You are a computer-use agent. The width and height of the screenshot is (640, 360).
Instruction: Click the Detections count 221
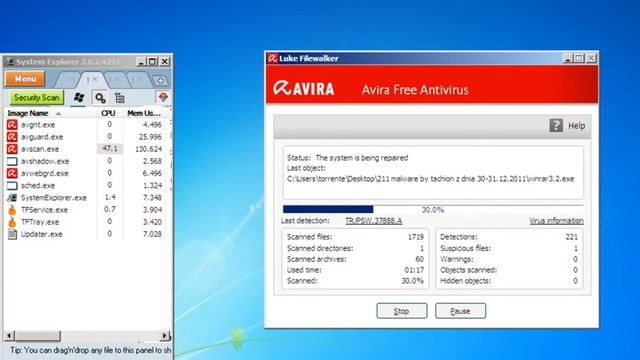point(571,237)
